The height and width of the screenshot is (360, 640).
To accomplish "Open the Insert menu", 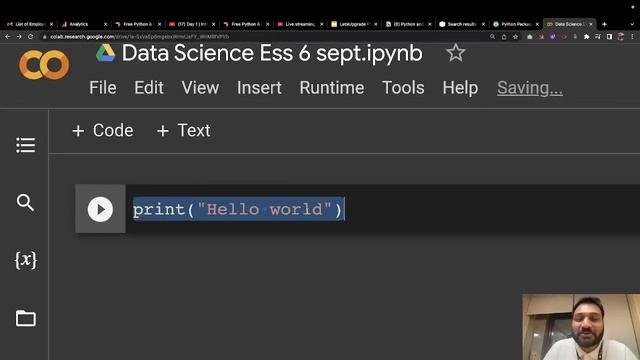I will pos(259,88).
